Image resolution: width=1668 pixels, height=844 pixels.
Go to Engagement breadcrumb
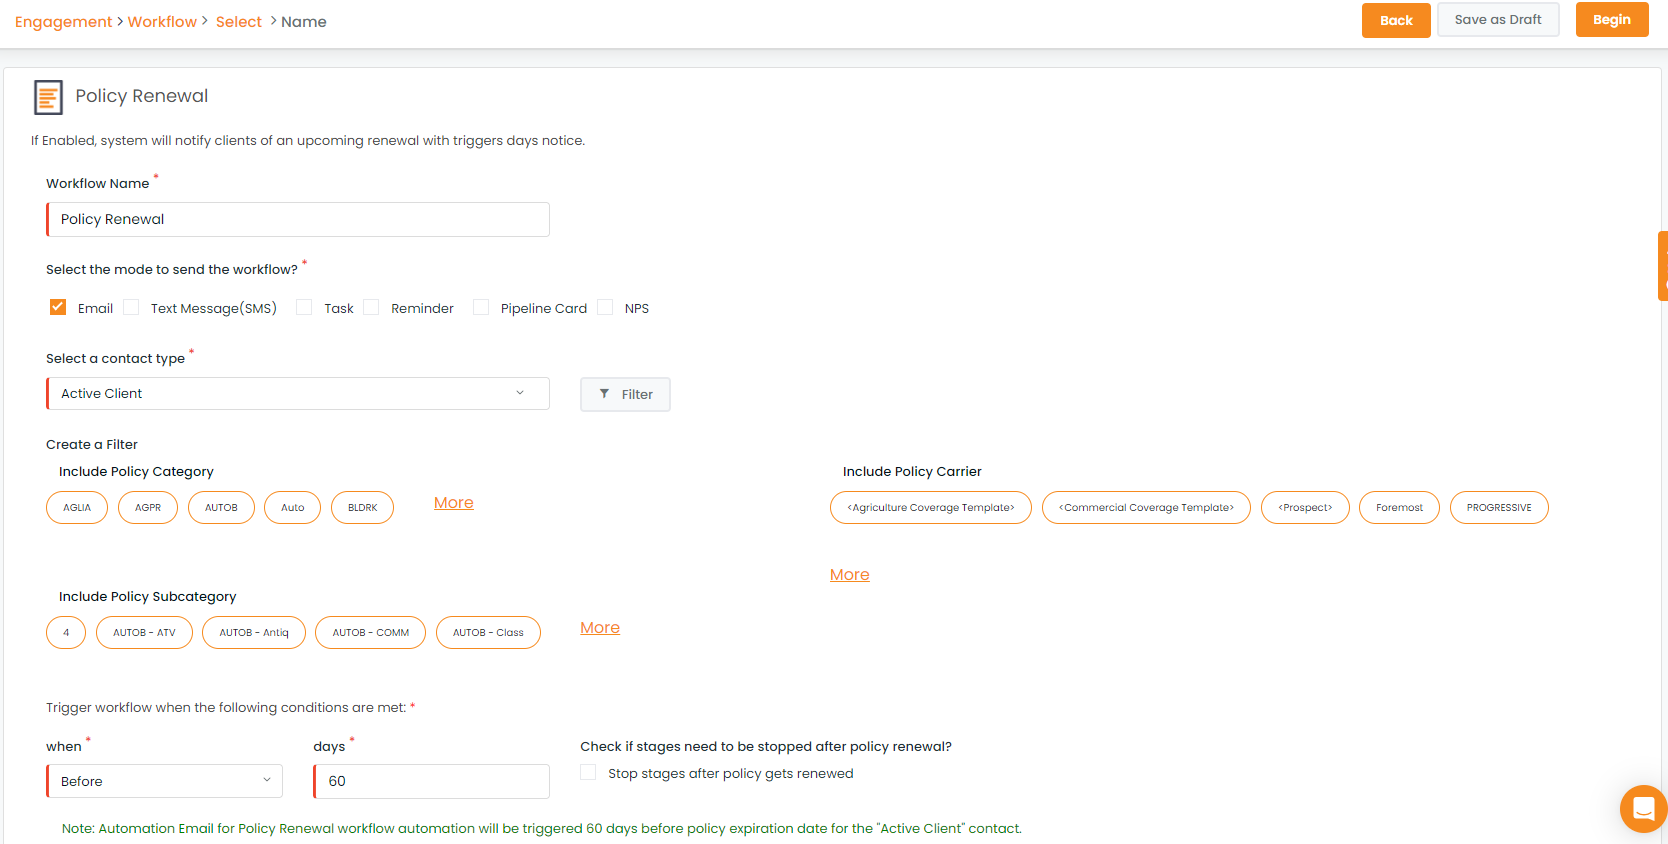click(x=63, y=22)
